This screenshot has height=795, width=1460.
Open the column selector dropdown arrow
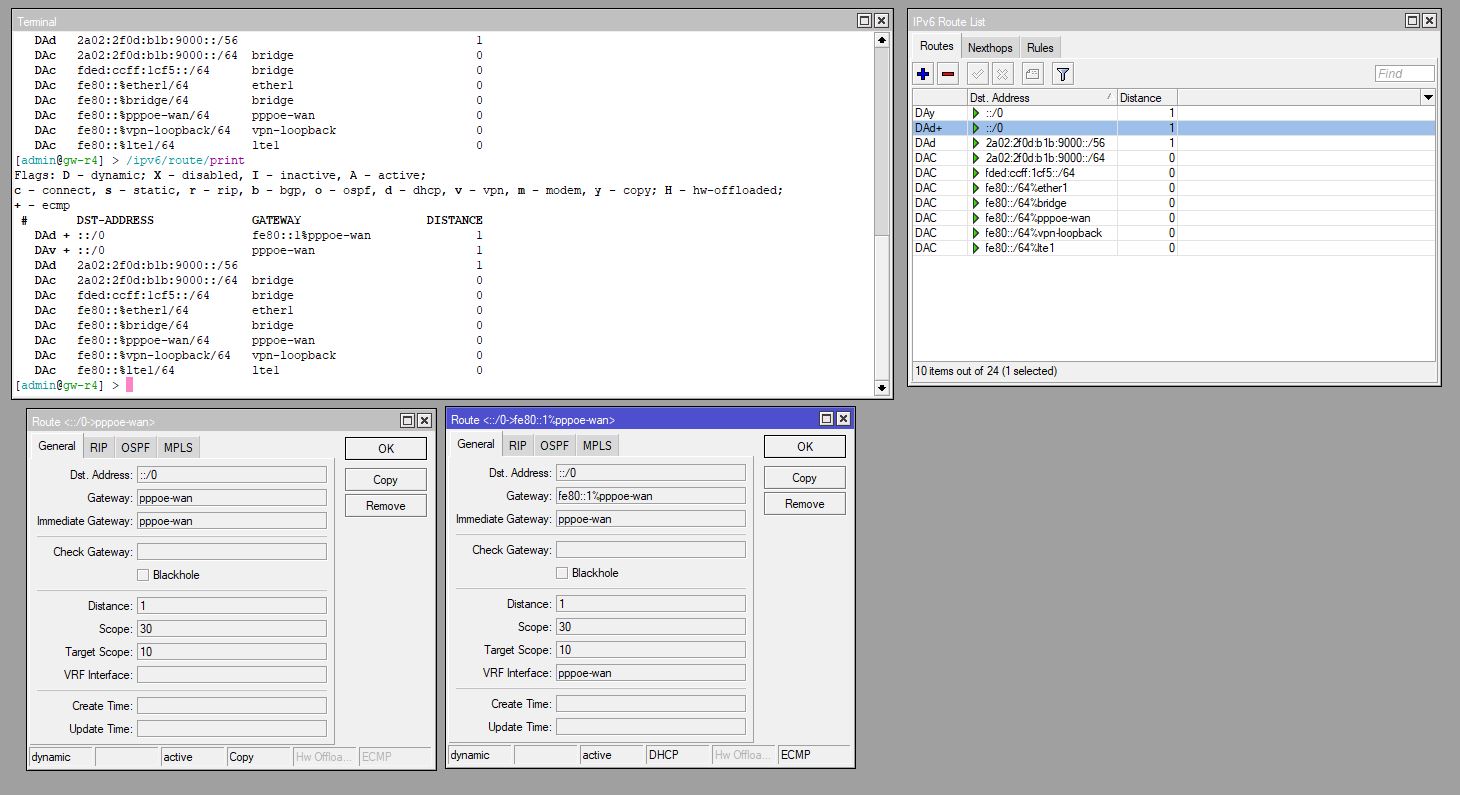pos(1428,98)
